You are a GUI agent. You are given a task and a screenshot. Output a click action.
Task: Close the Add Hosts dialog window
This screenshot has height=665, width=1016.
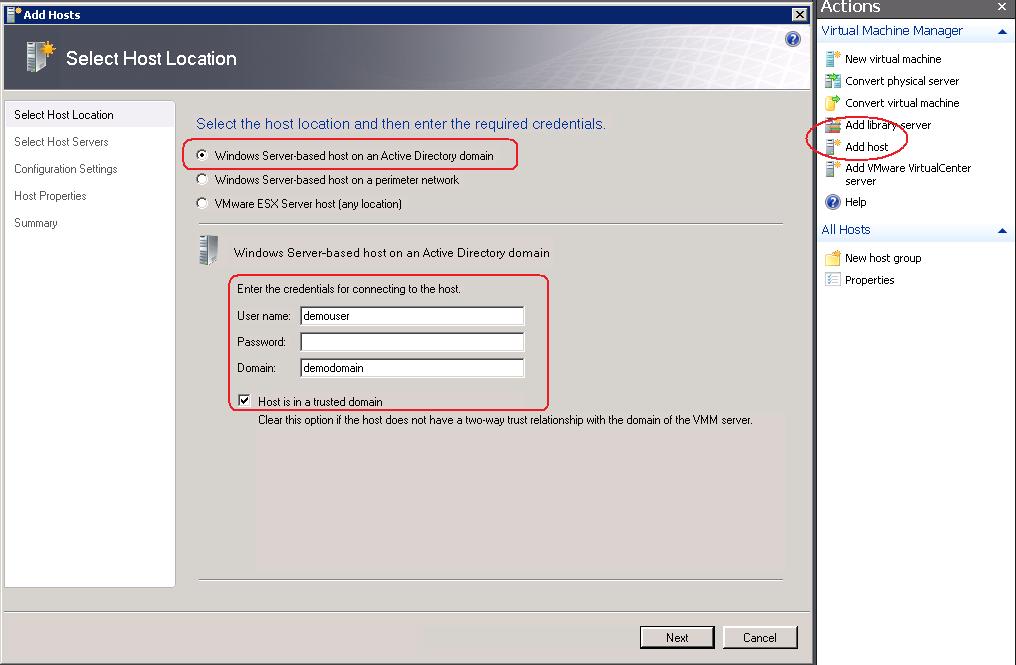click(800, 14)
